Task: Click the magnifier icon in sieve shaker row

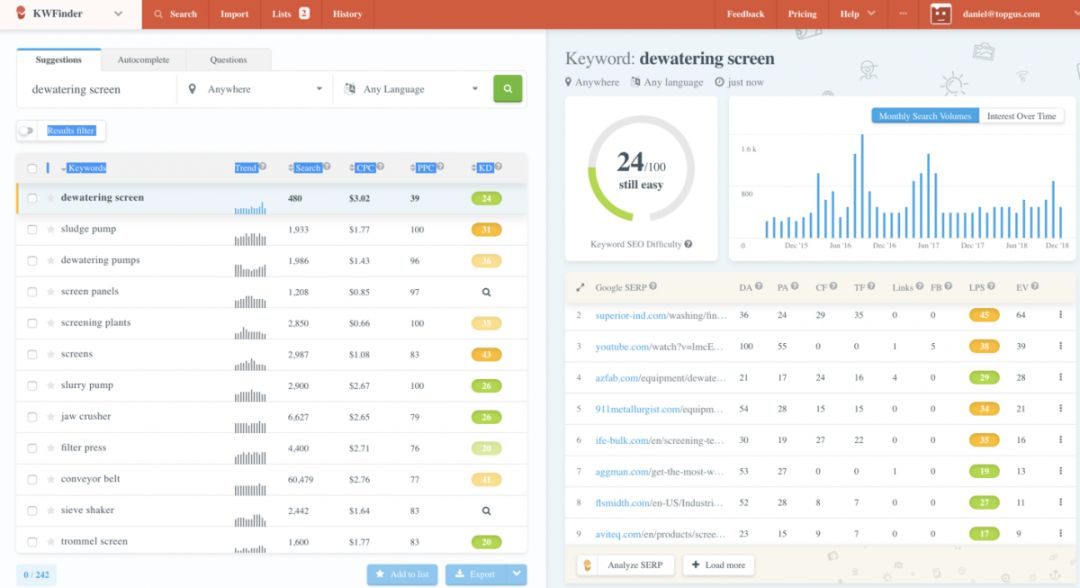Action: click(486, 510)
